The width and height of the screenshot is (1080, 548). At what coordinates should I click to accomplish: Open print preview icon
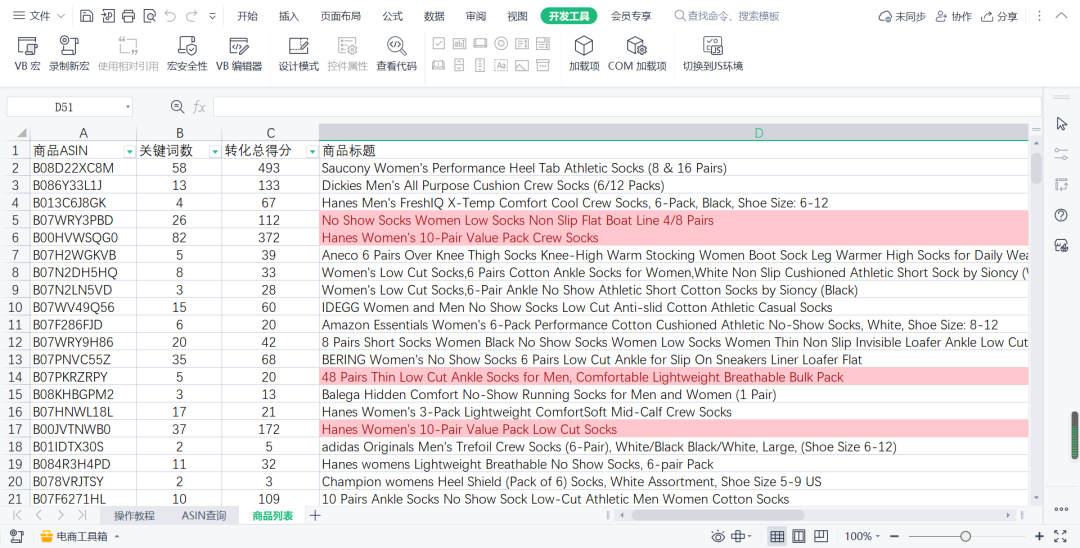pyautogui.click(x=149, y=16)
